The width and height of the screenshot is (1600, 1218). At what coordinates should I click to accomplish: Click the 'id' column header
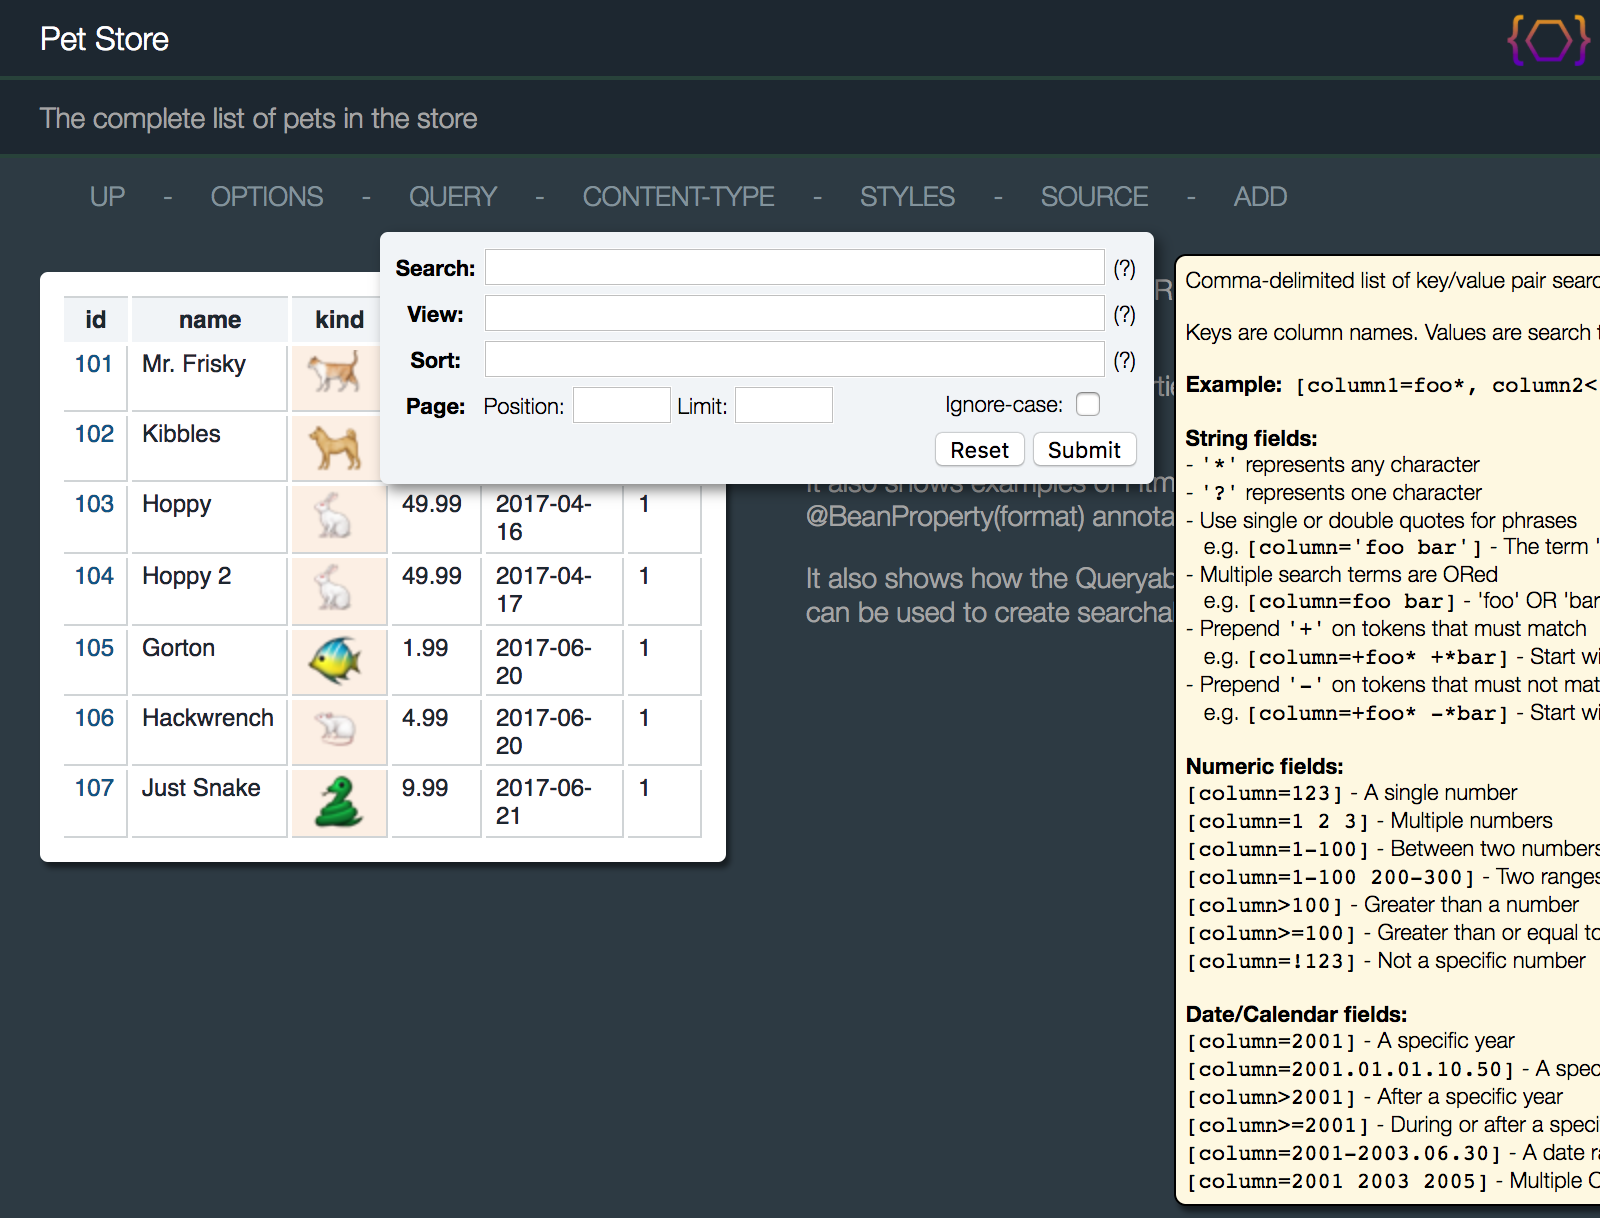coord(96,320)
